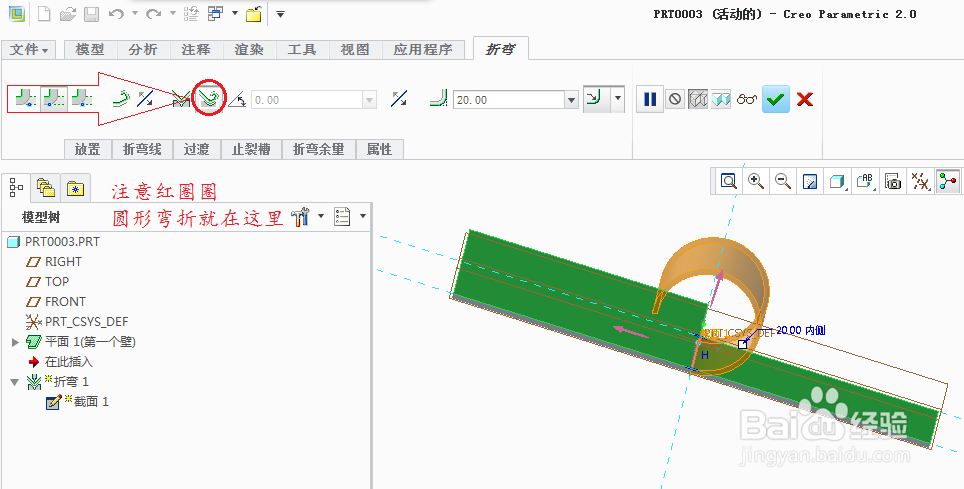Verify feature with the glasses icon
The height and width of the screenshot is (489, 964).
pos(746,99)
